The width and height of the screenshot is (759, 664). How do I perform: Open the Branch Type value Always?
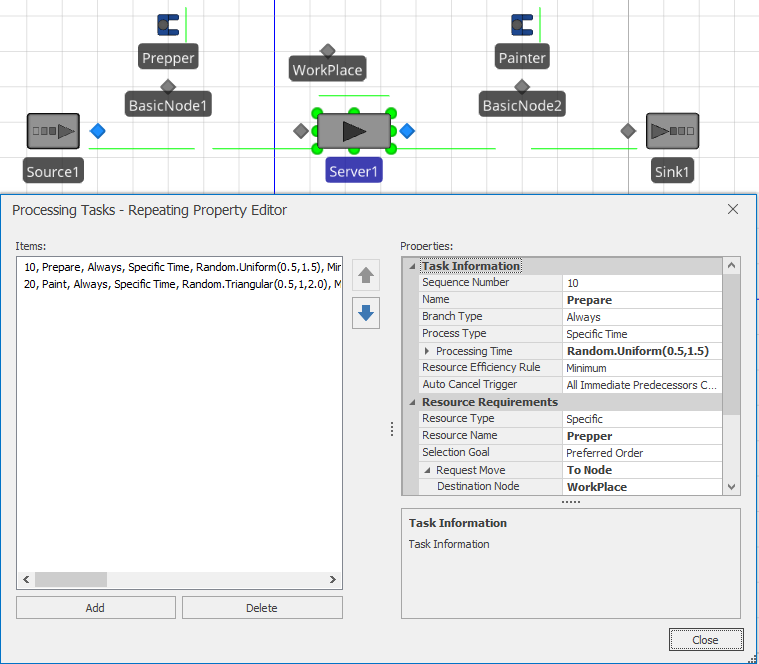point(642,317)
